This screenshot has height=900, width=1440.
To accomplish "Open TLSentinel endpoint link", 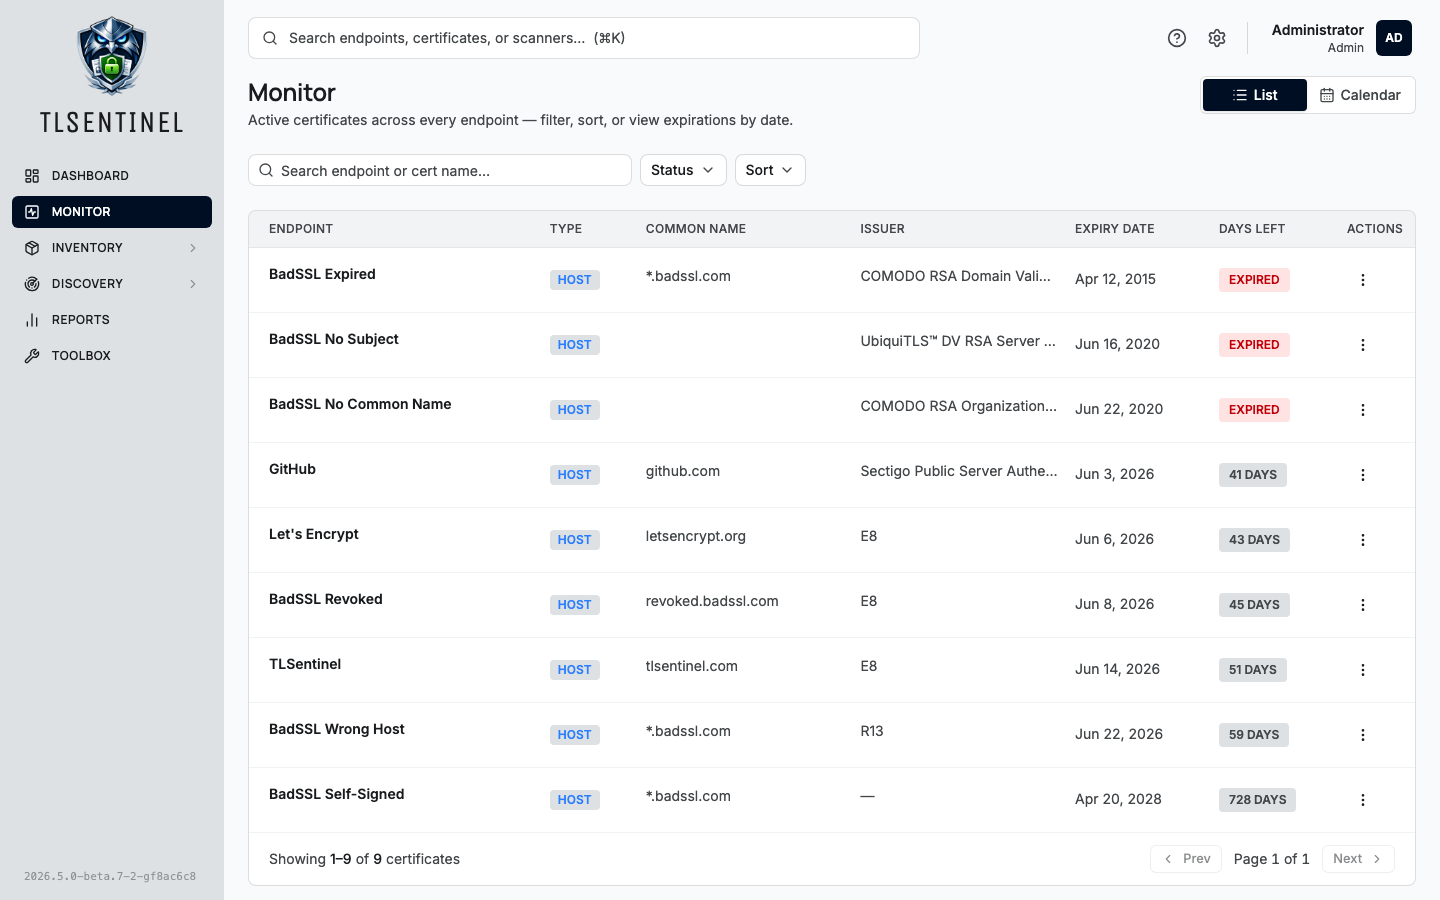I will point(305,664).
